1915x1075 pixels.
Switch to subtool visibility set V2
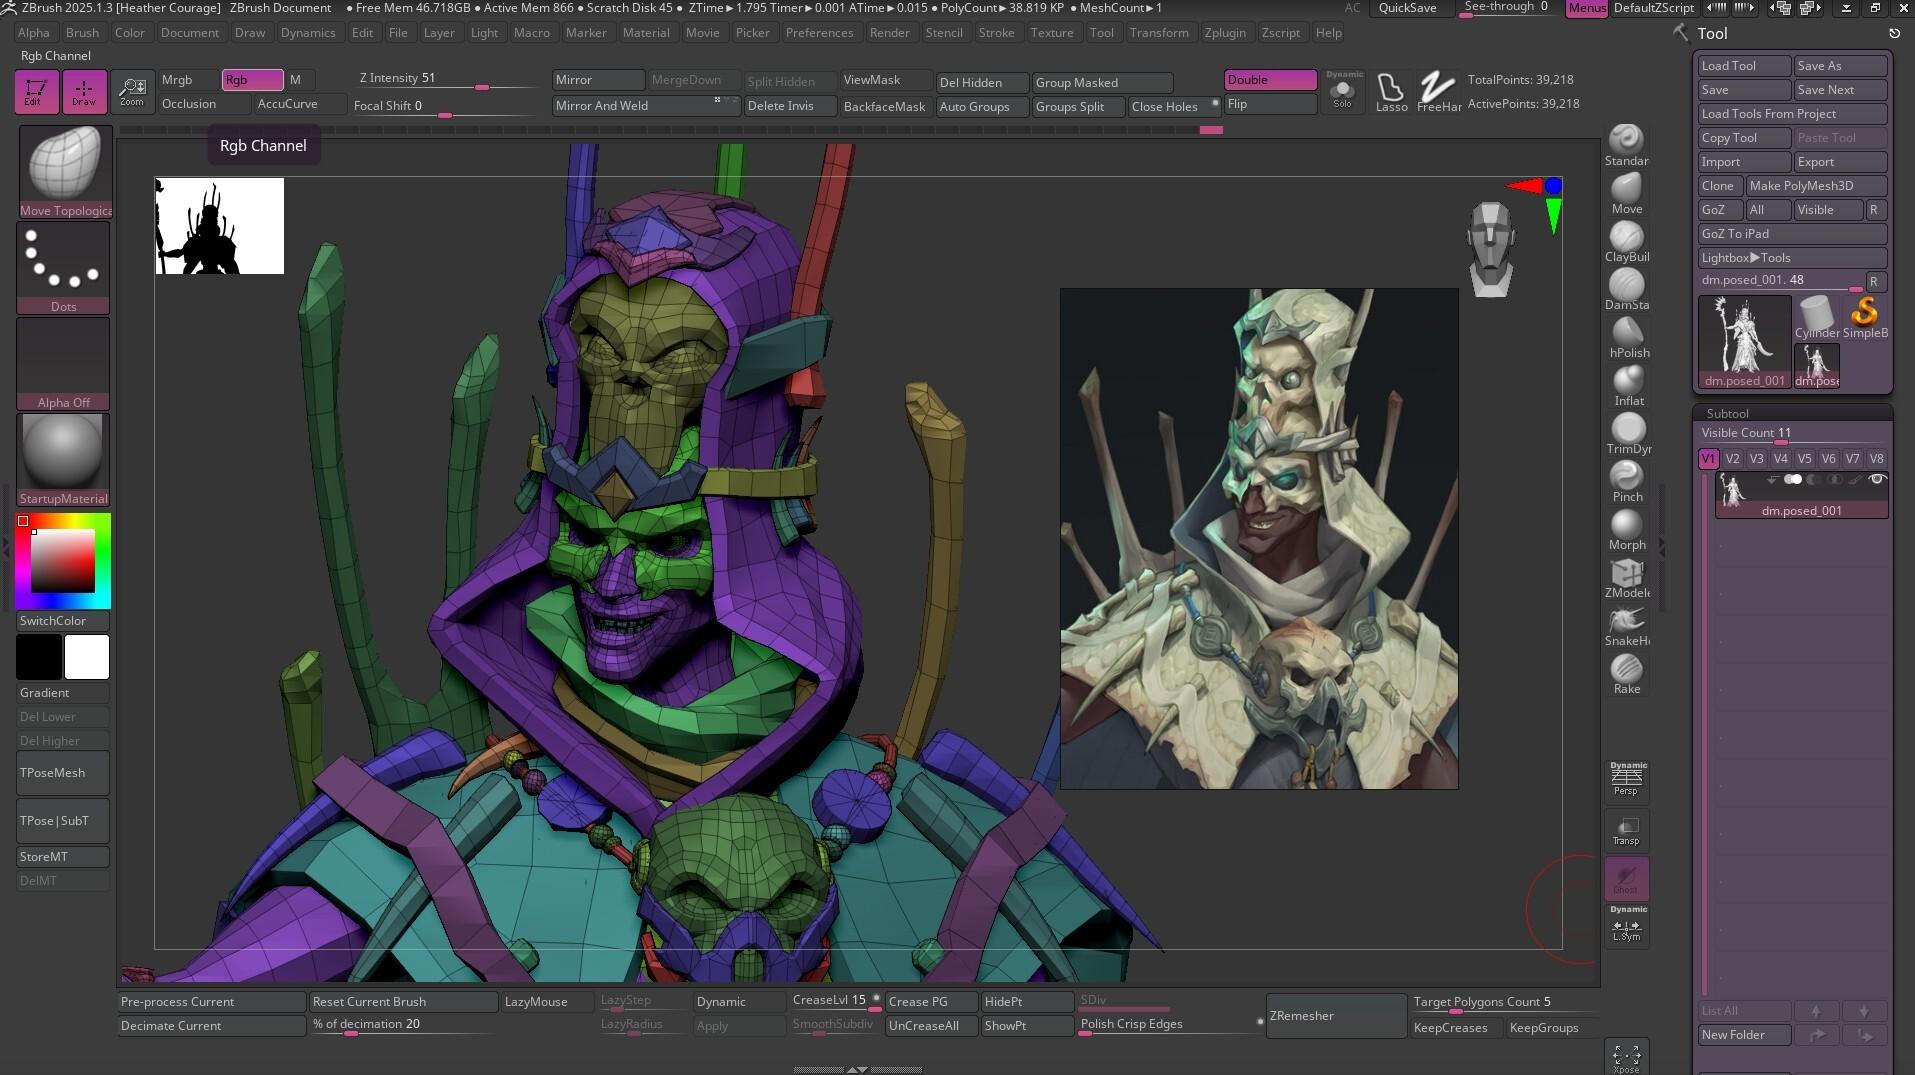tap(1732, 459)
